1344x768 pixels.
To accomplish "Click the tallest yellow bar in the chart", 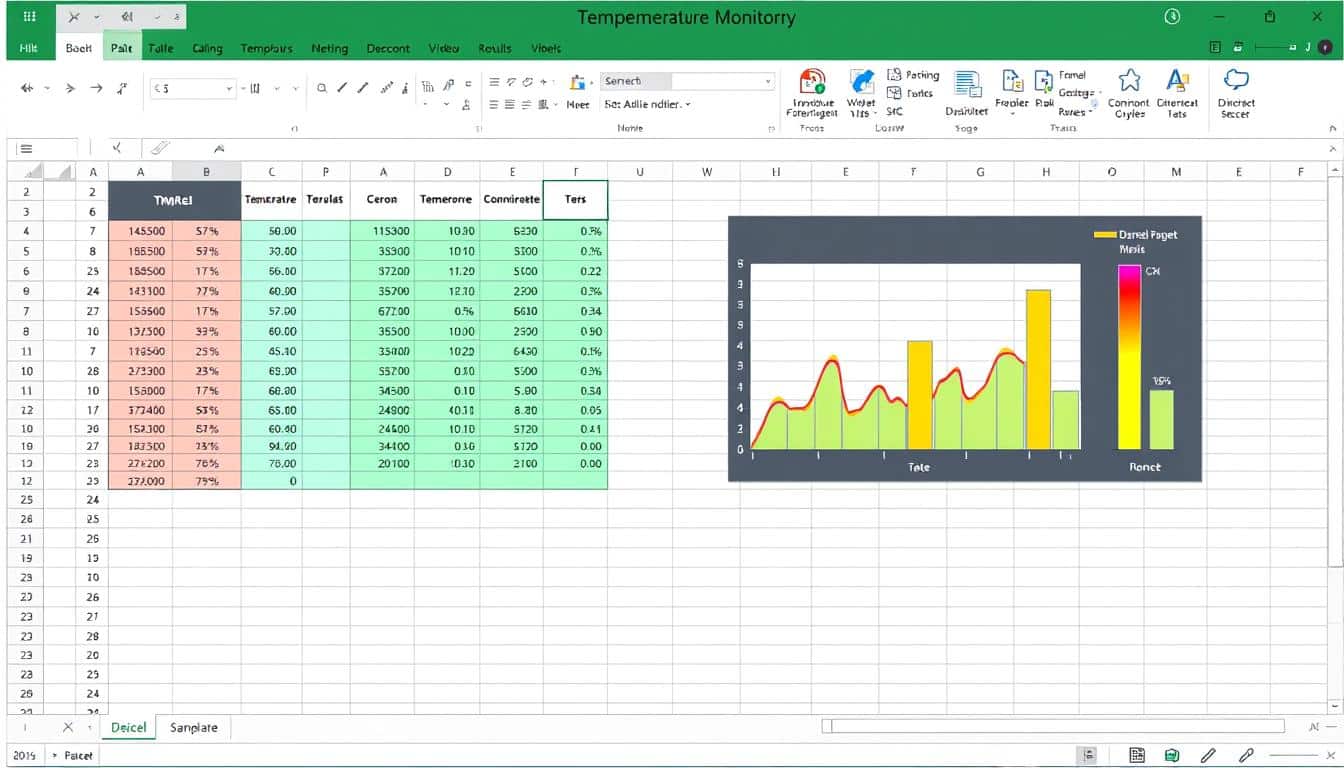I will pyautogui.click(x=1038, y=369).
